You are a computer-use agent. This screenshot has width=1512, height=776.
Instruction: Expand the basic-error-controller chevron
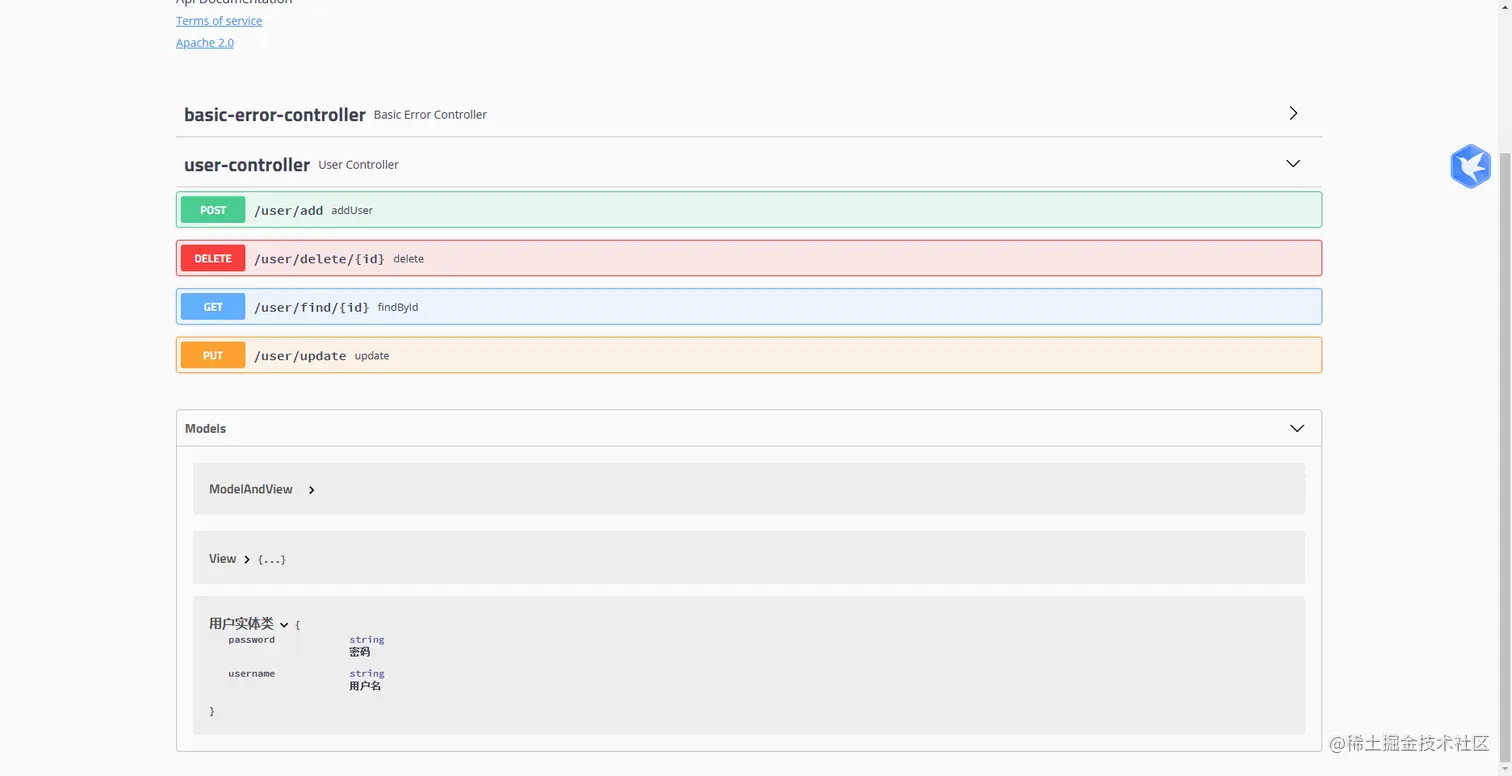click(1293, 113)
